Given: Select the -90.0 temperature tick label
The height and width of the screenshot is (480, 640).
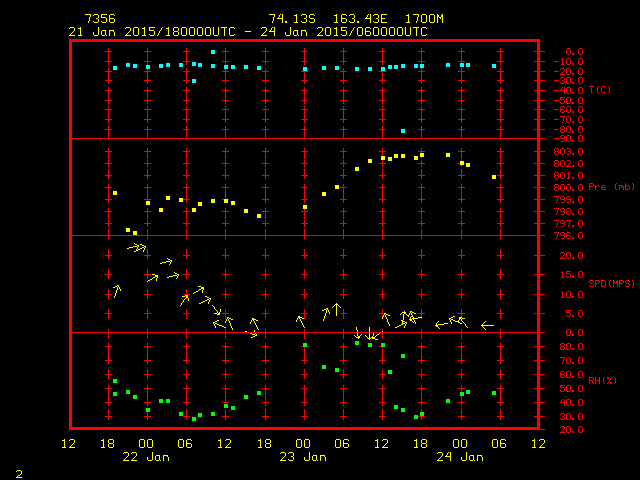Looking at the screenshot, I should [568, 139].
